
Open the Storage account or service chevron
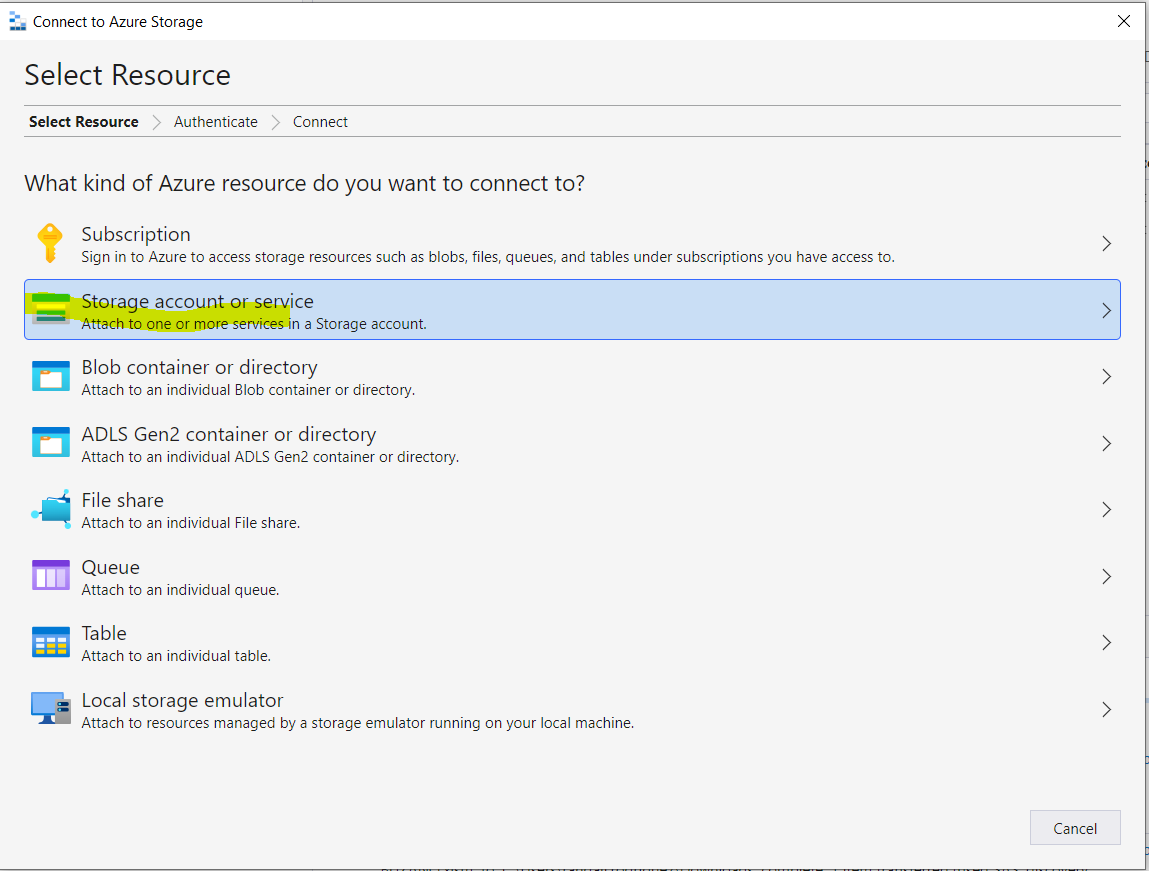pyautogui.click(x=1106, y=311)
